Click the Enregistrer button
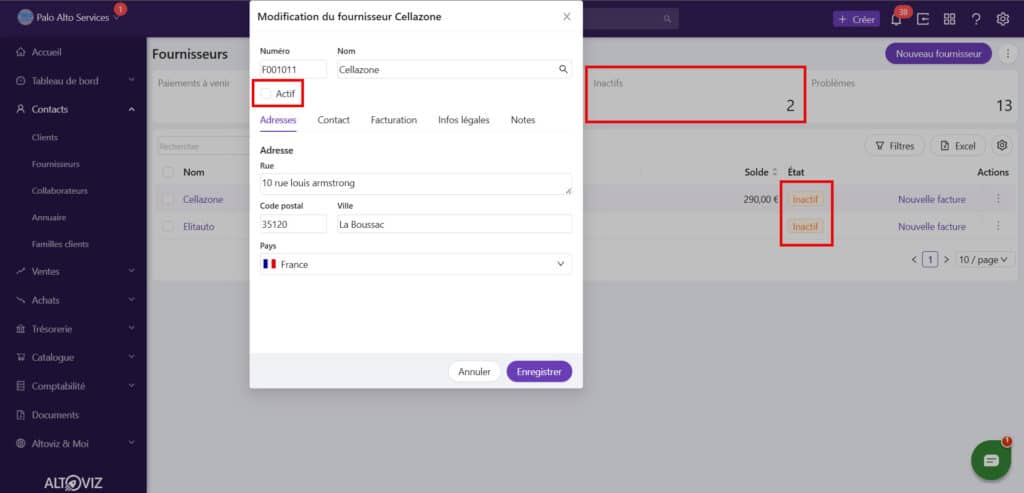This screenshot has height=493, width=1024. (539, 371)
